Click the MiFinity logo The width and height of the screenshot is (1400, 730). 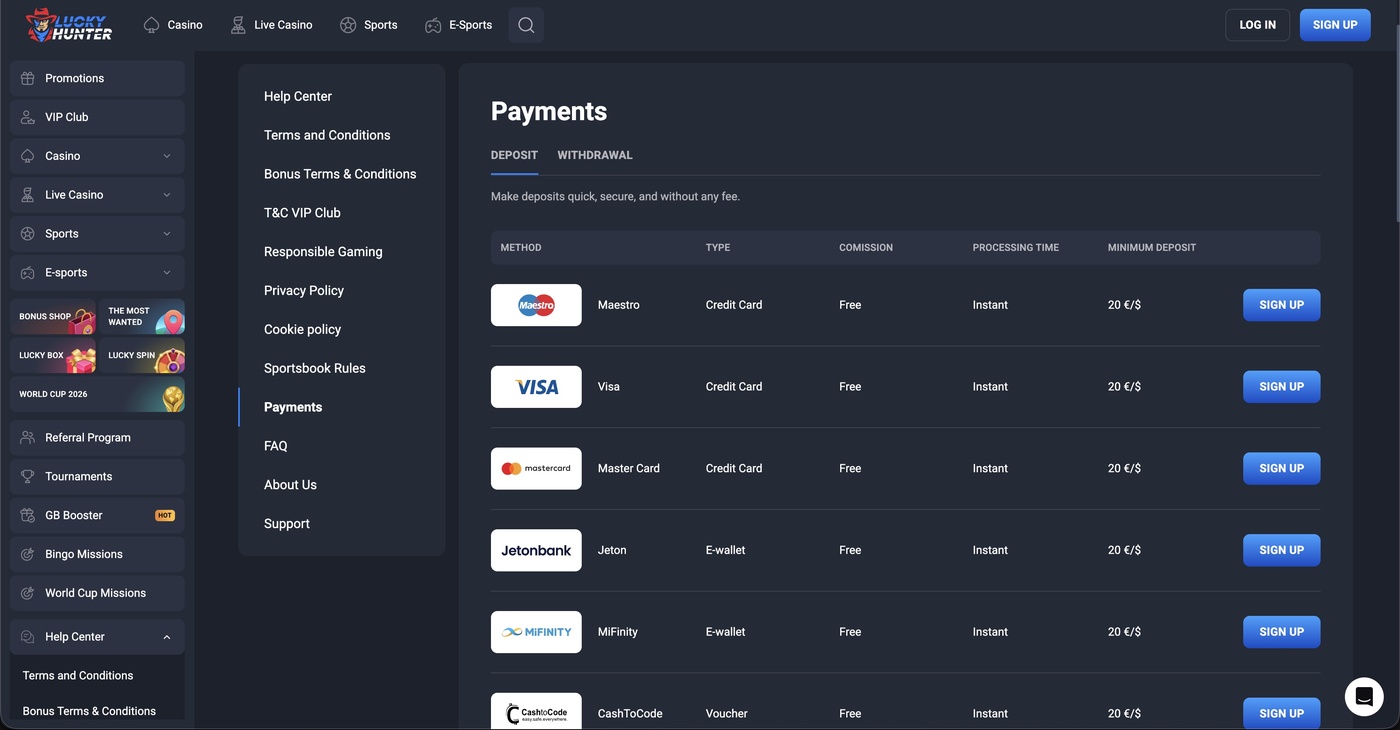(536, 632)
